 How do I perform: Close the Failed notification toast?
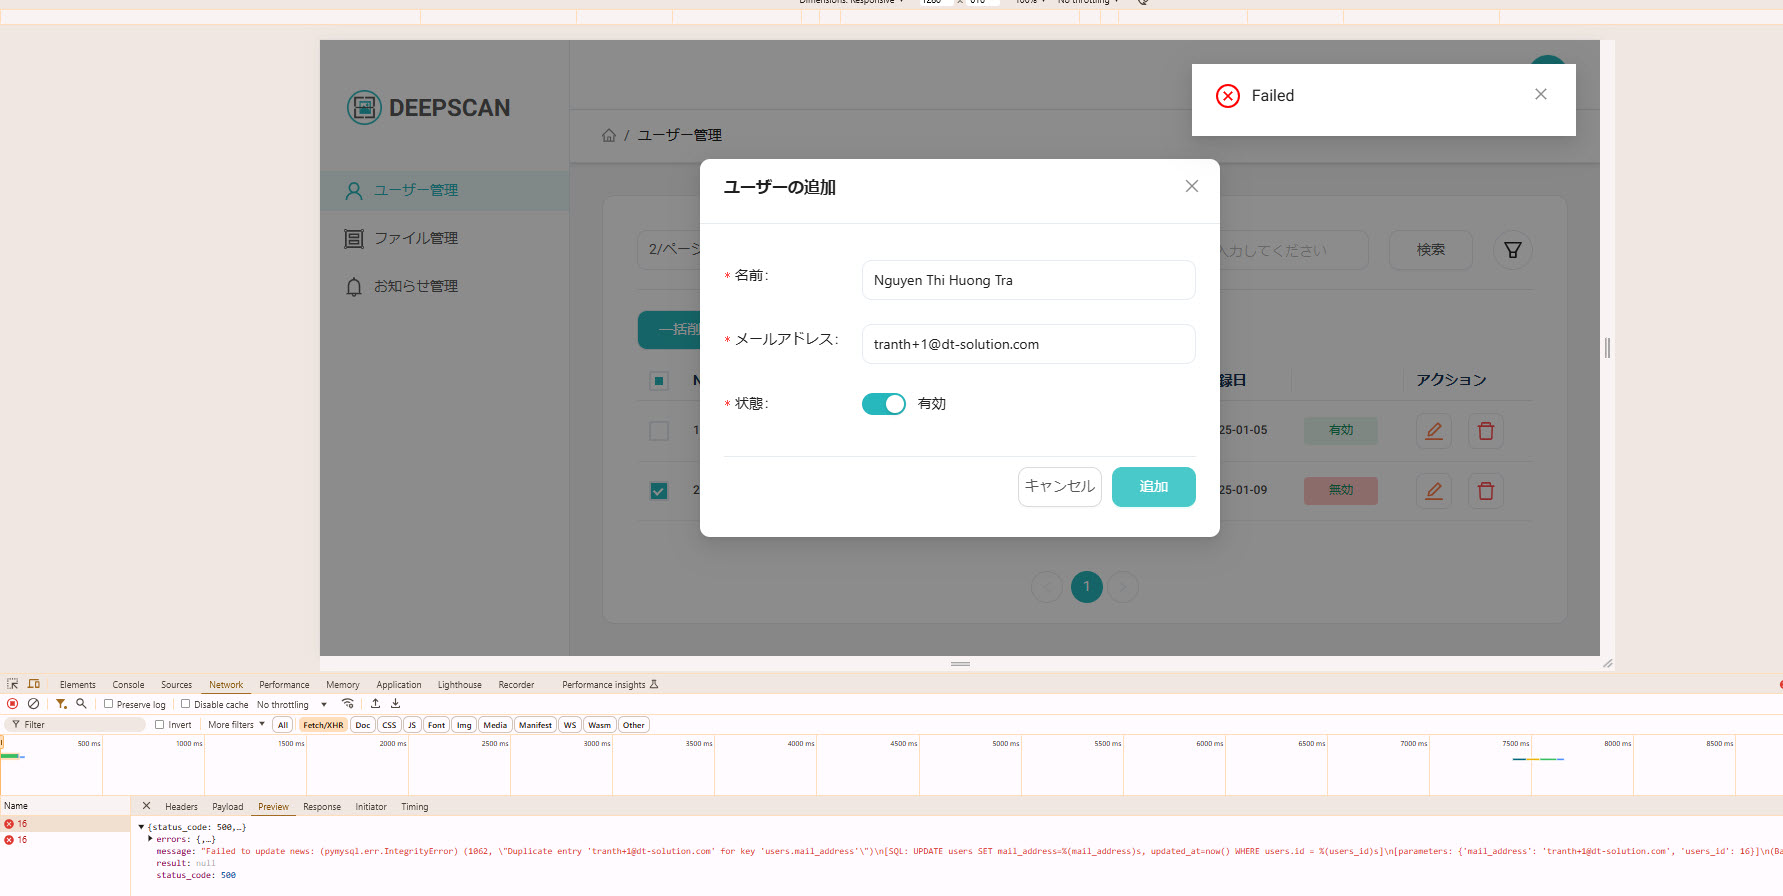point(1540,94)
